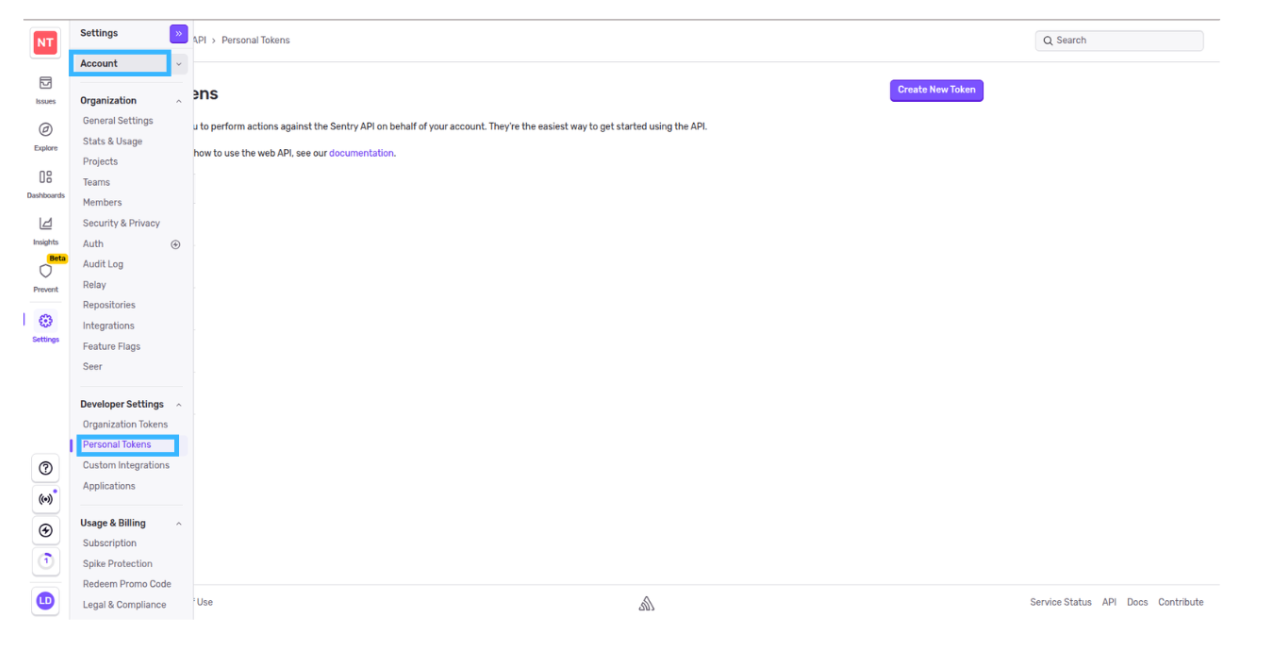Open the What's New broadcast icon
Screen dimensions: 1288x650
[x=45, y=499]
